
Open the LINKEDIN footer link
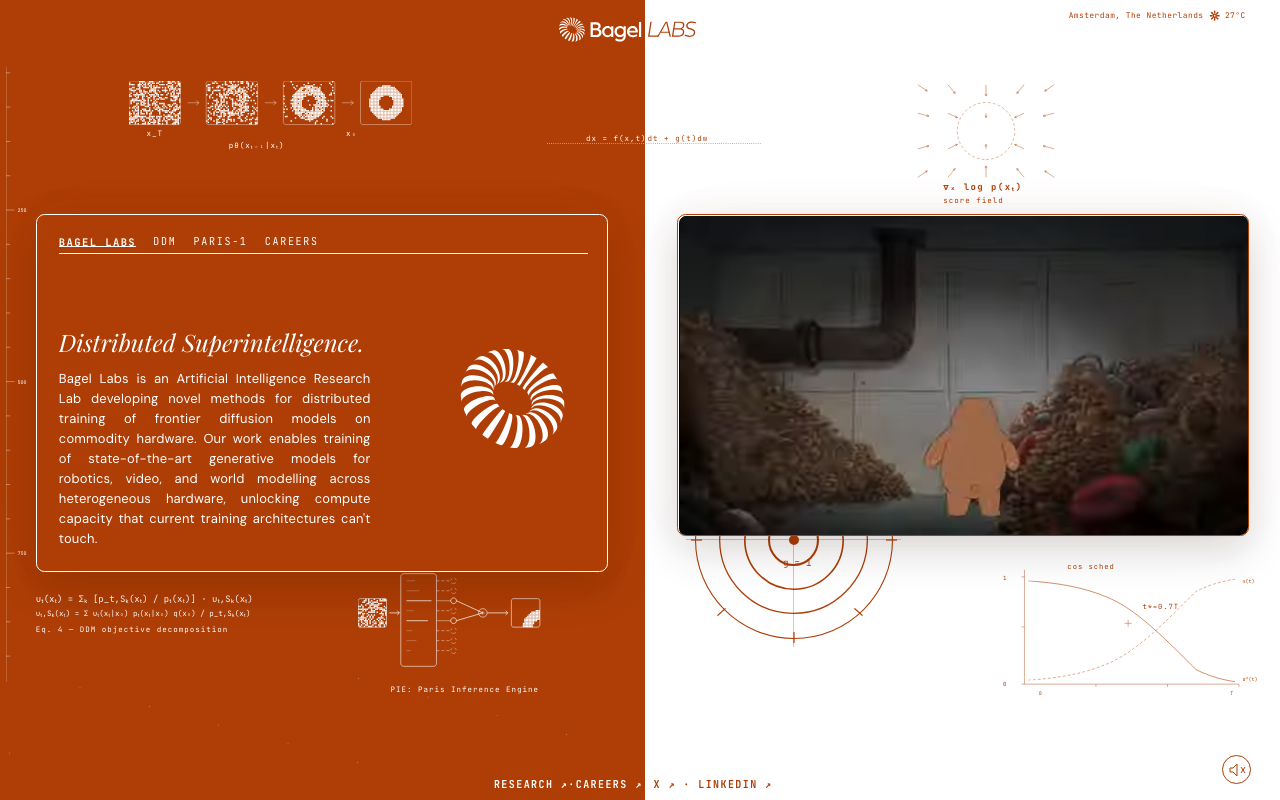[734, 785]
